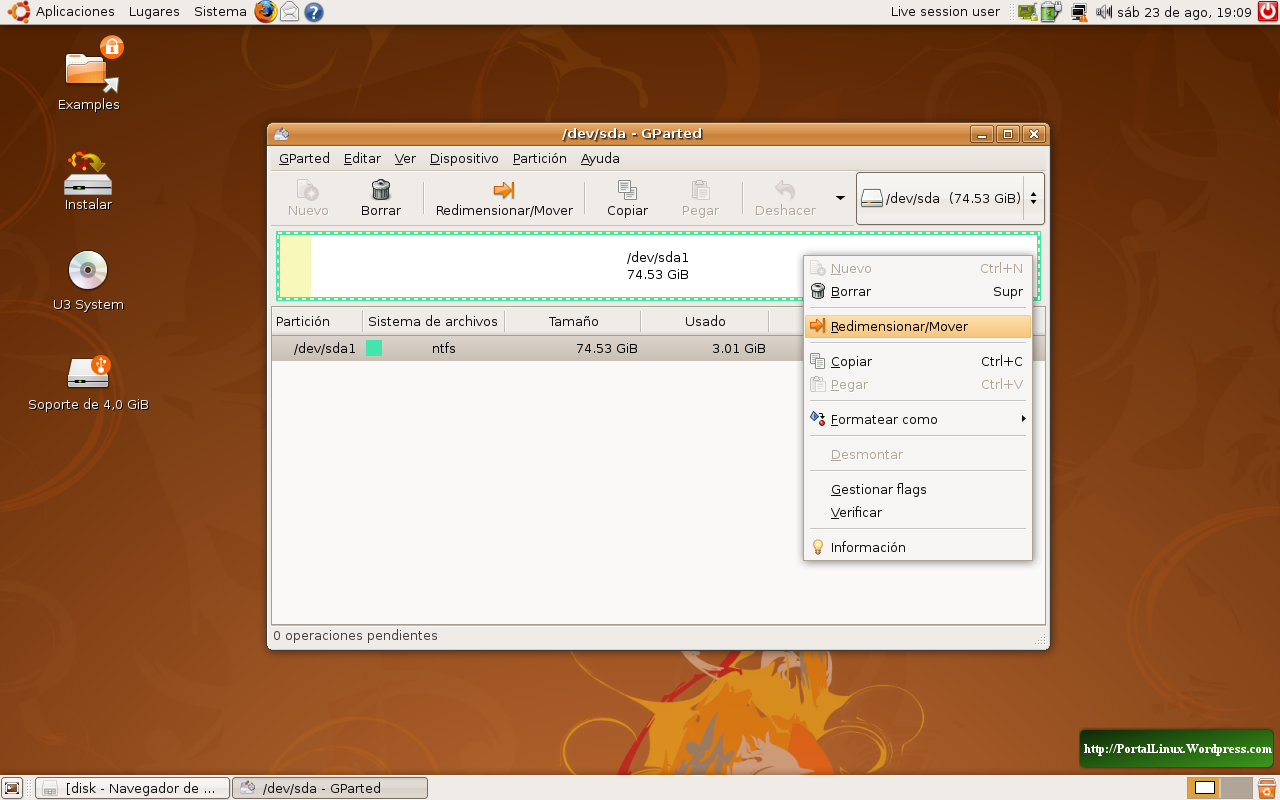This screenshot has height=800, width=1280.
Task: Open the Partición menu
Action: pyautogui.click(x=539, y=158)
